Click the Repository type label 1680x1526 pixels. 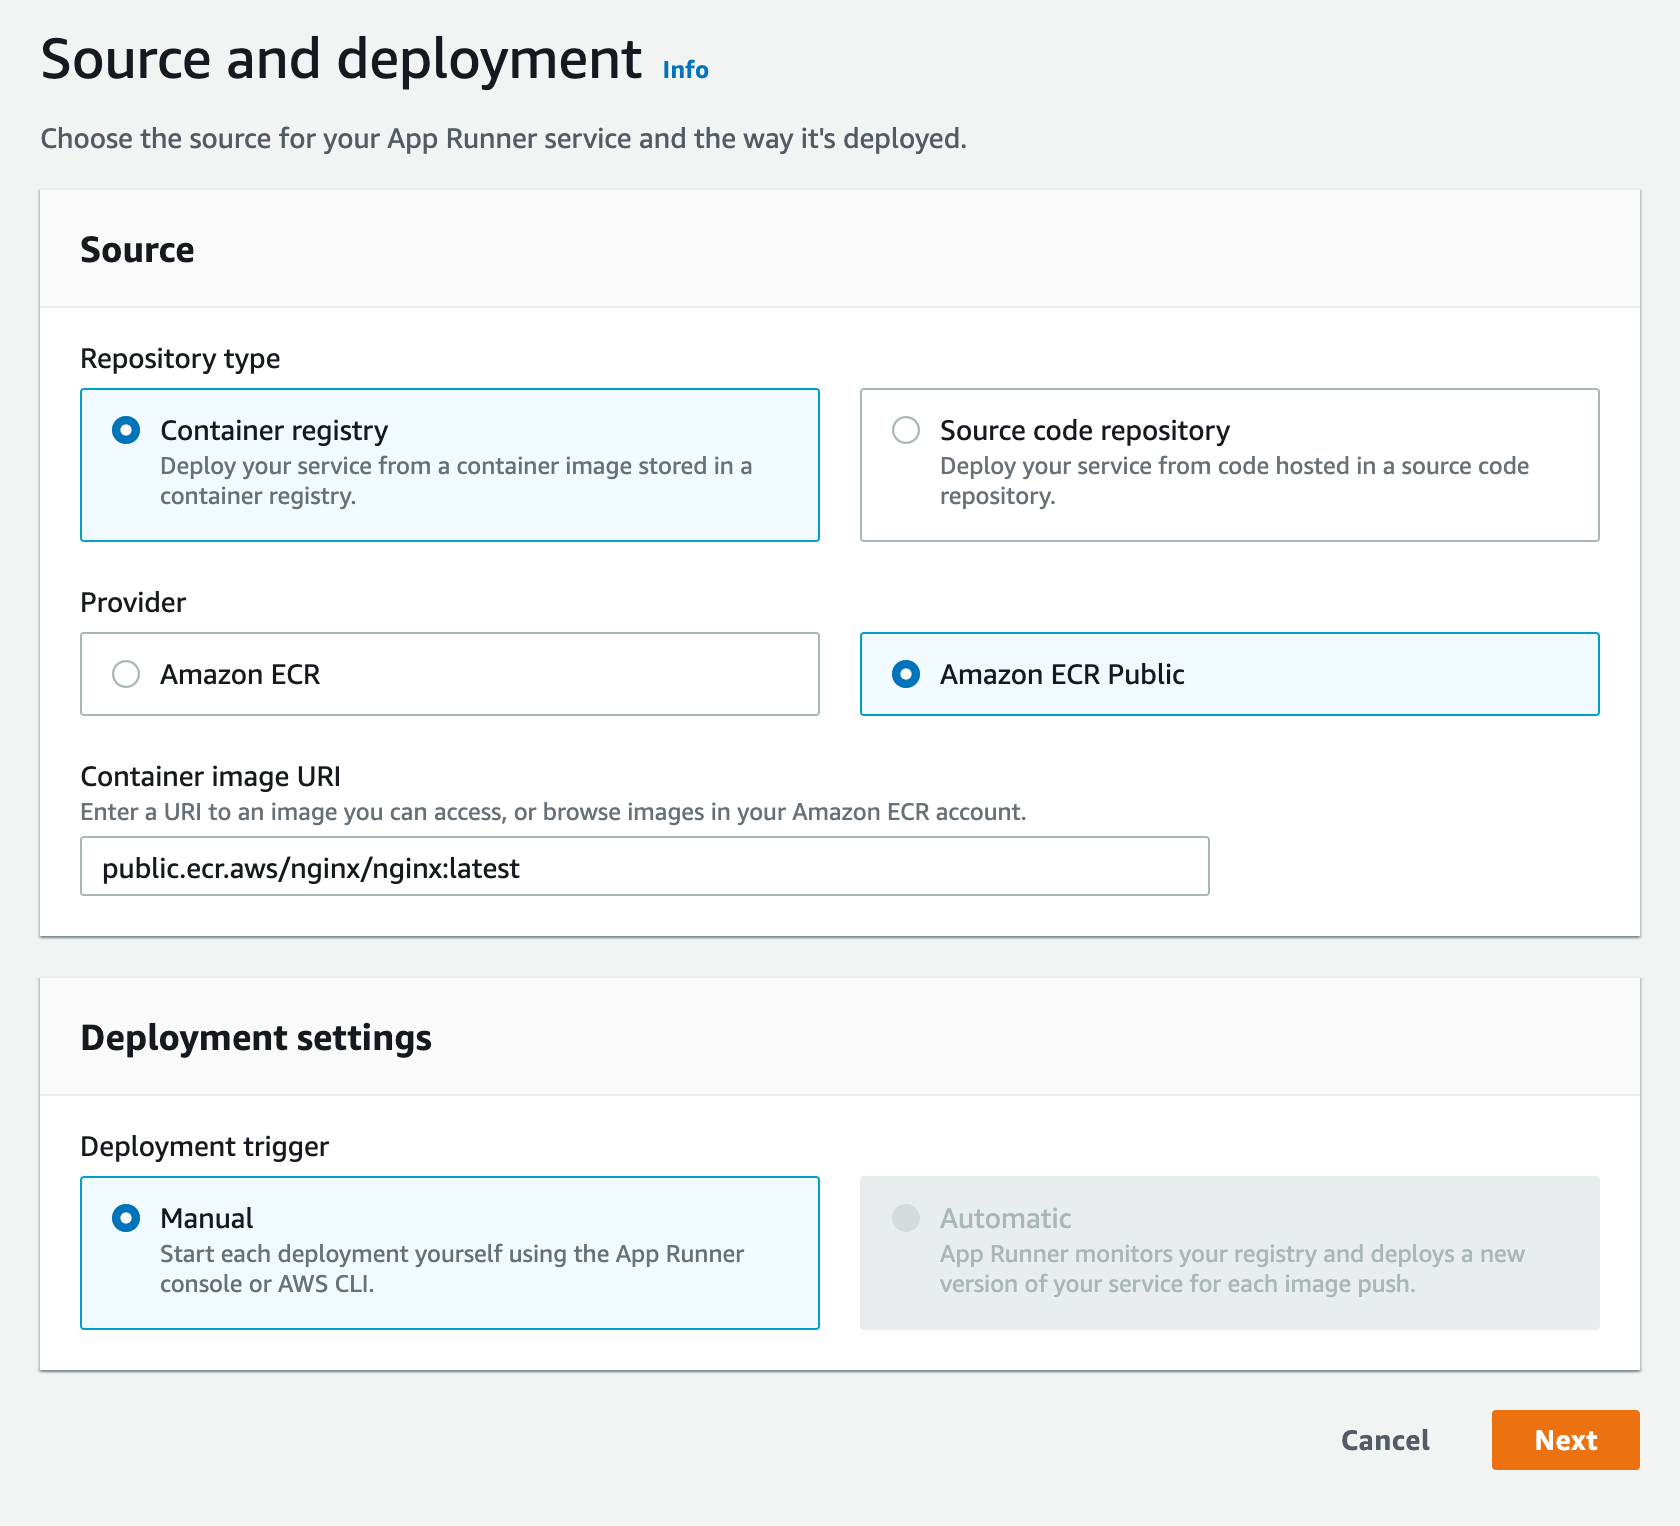[180, 358]
